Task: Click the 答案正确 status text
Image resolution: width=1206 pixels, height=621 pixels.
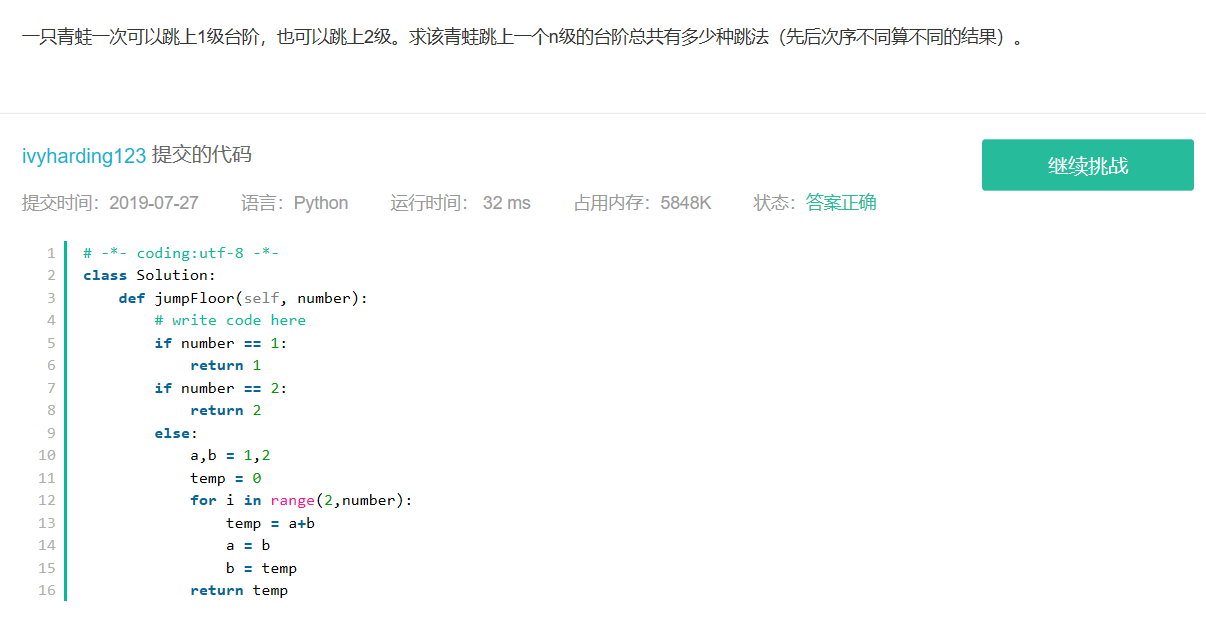Action: click(x=841, y=203)
